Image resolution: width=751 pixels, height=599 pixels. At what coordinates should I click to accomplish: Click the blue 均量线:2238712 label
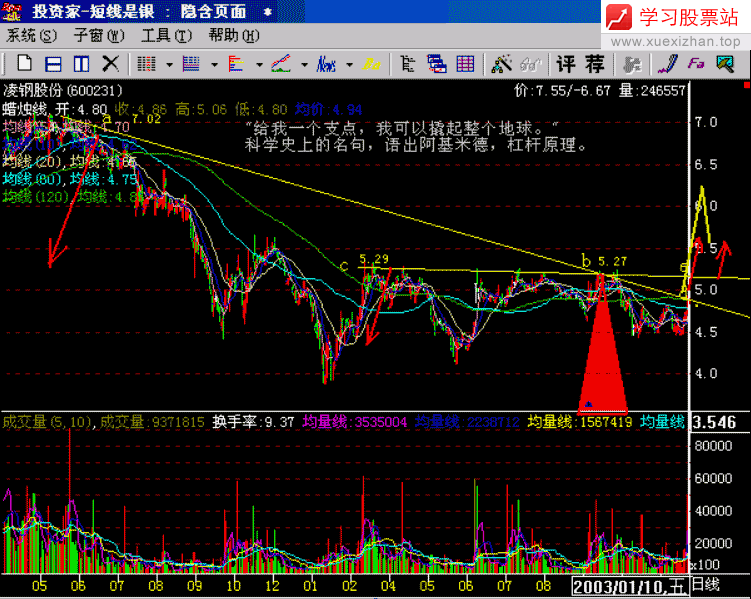pyautogui.click(x=467, y=422)
